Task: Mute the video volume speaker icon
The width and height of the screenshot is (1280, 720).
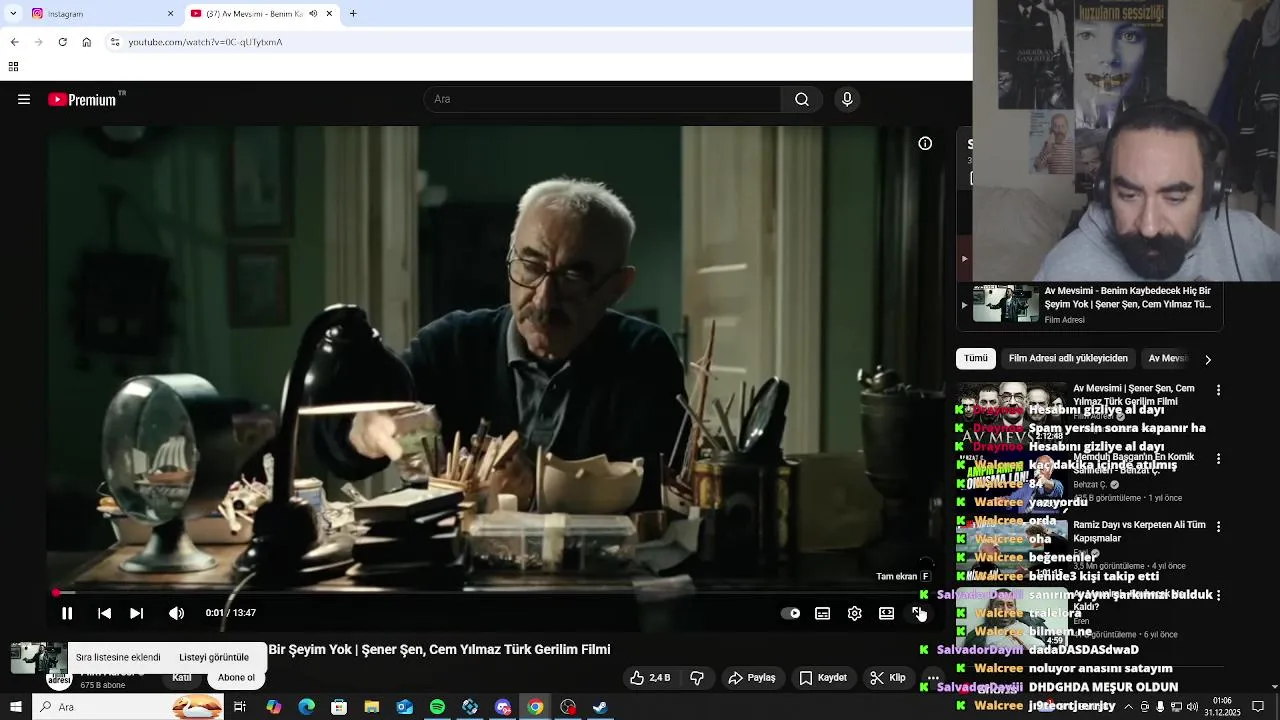Action: (176, 613)
